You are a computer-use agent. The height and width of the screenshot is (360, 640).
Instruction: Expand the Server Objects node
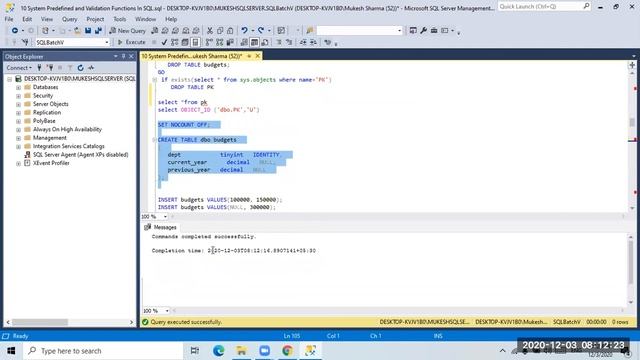[18, 104]
